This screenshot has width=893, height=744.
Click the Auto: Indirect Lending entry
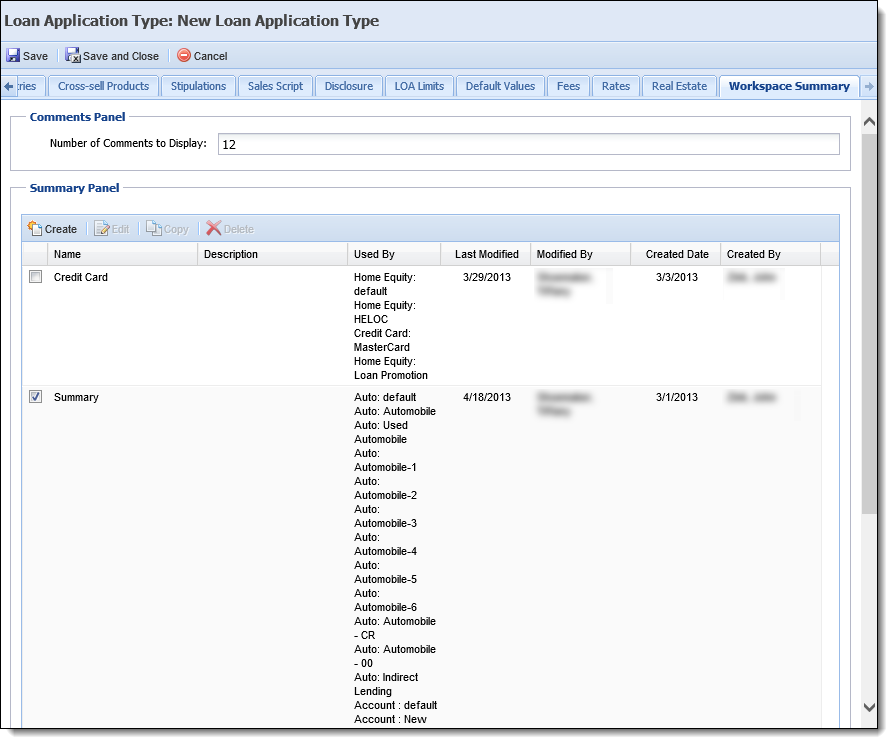click(386, 684)
